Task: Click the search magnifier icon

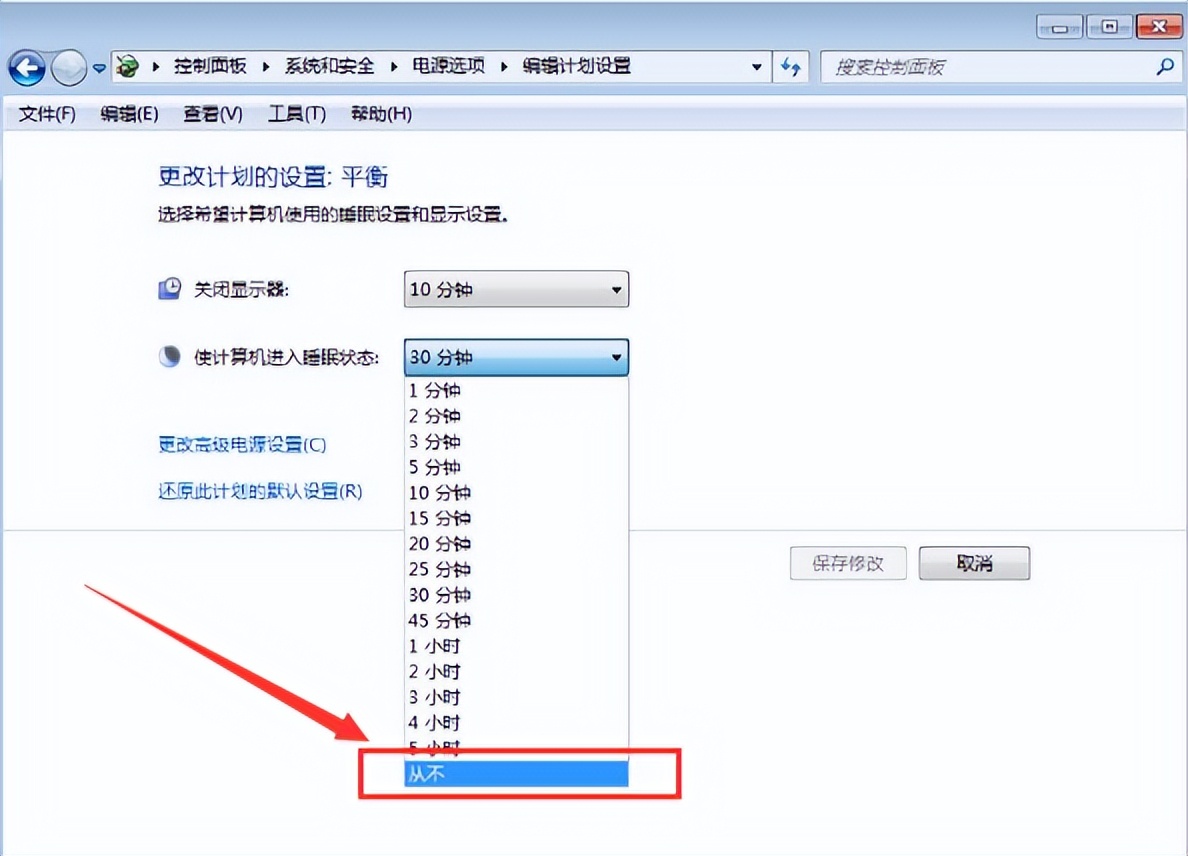Action: (x=1165, y=66)
